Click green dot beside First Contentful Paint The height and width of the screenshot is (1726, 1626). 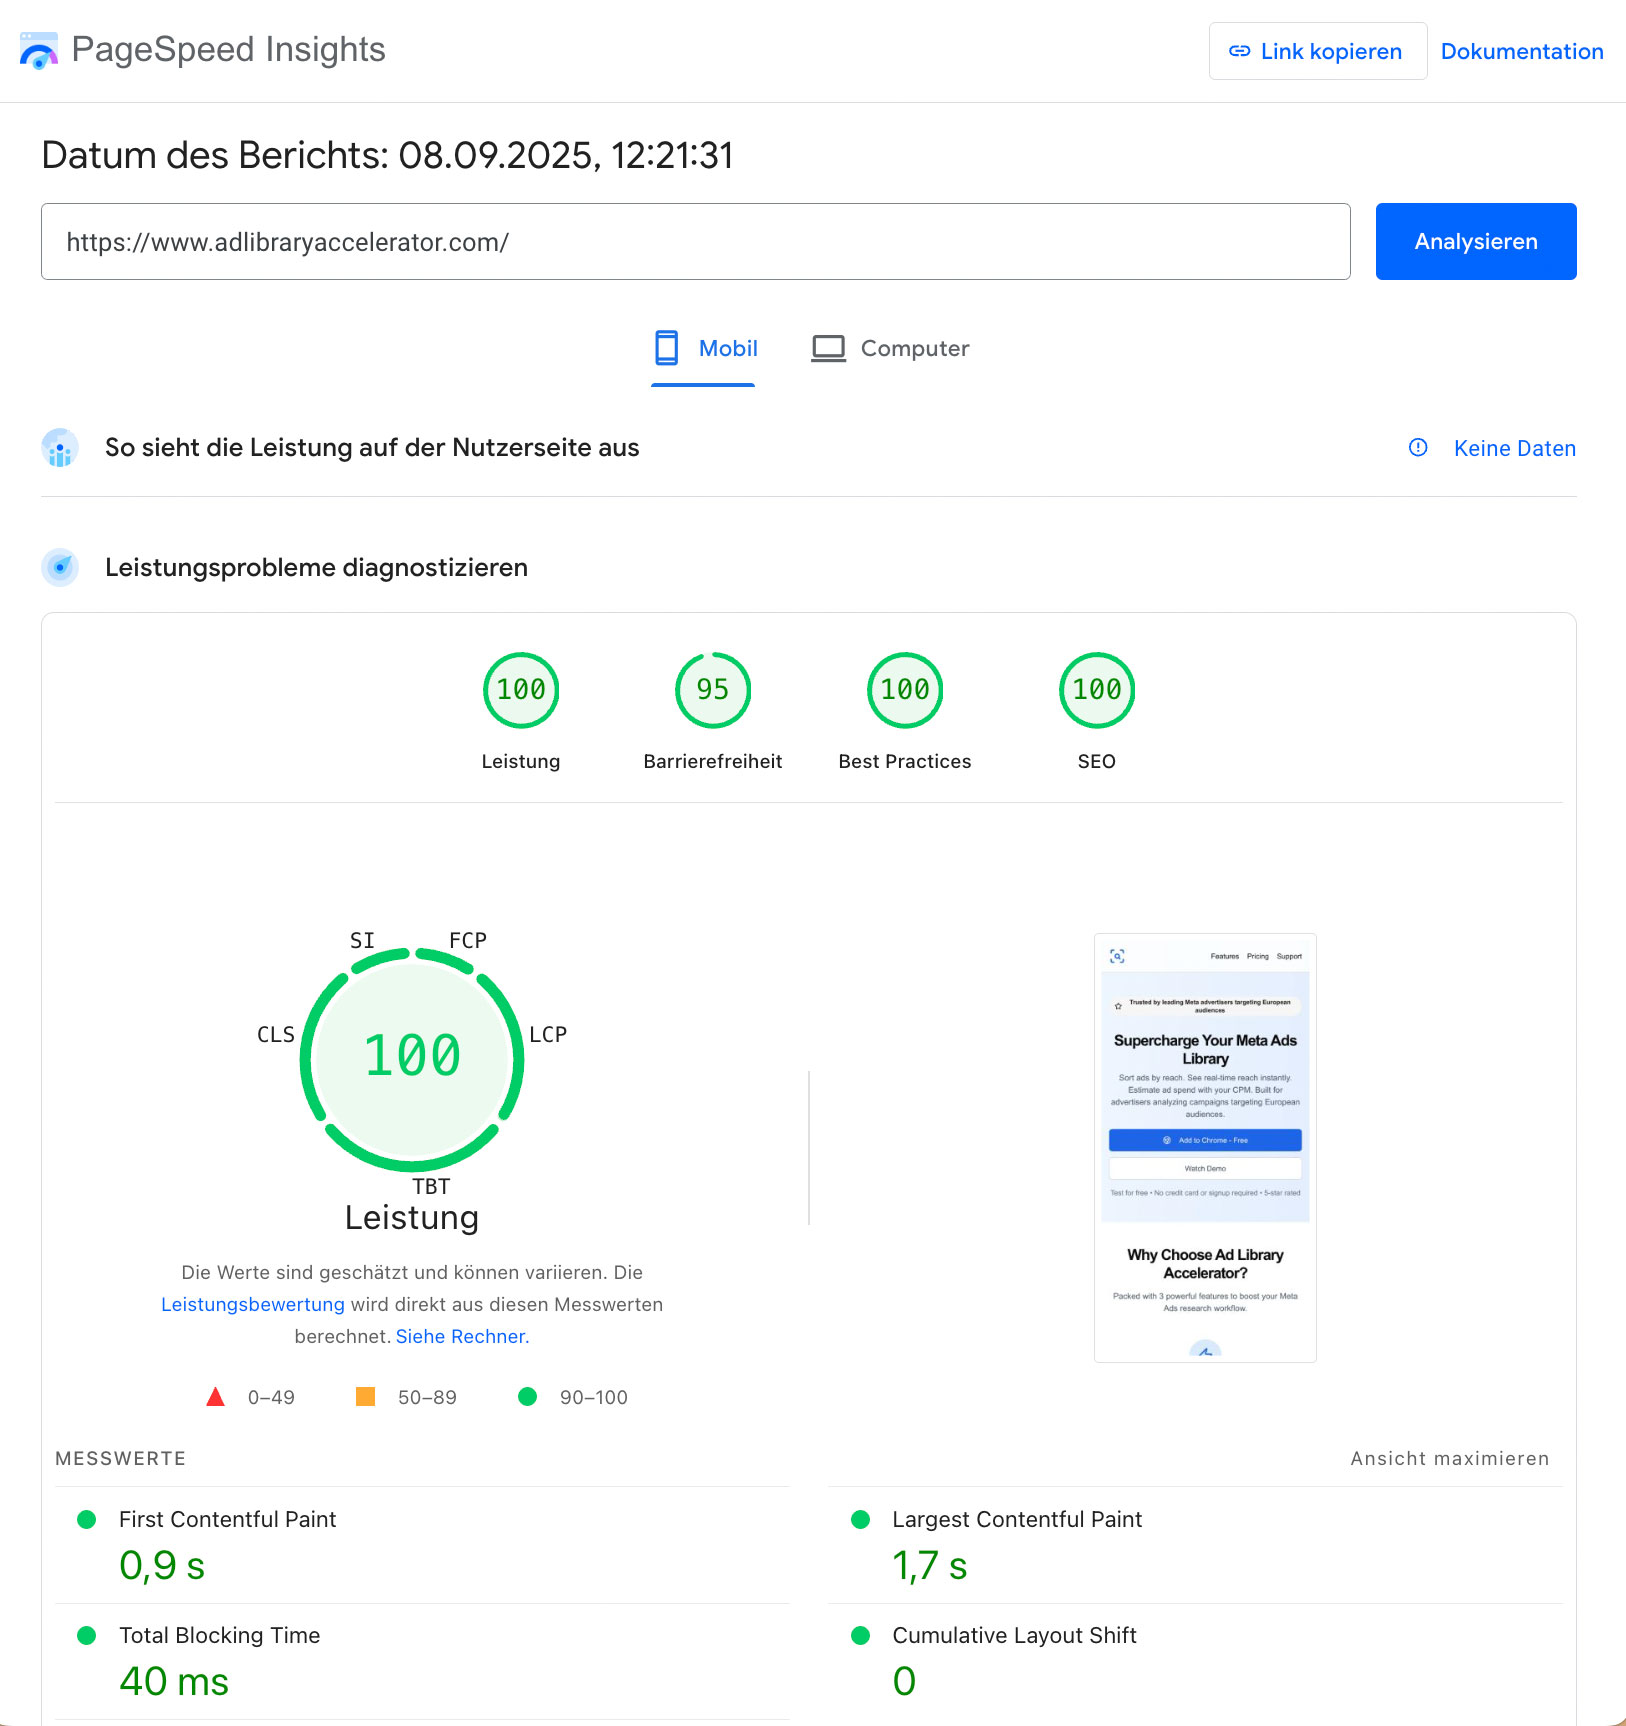coord(87,1519)
